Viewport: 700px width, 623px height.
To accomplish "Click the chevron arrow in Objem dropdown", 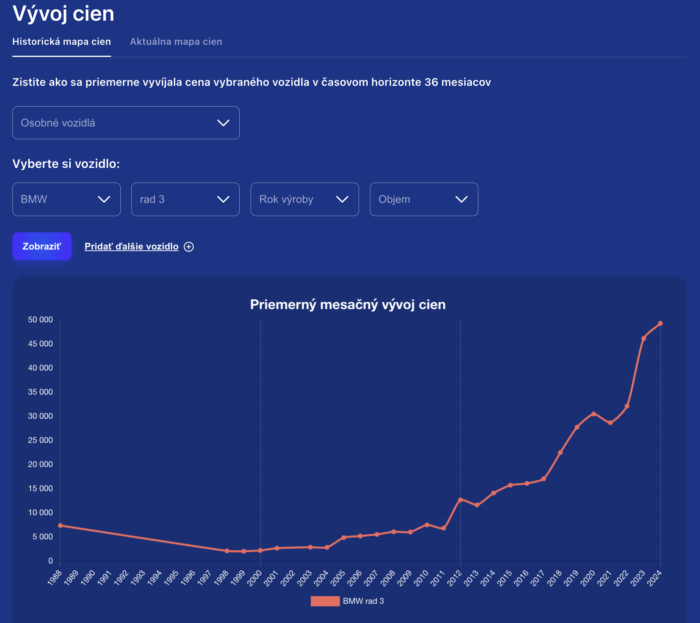I will [462, 199].
